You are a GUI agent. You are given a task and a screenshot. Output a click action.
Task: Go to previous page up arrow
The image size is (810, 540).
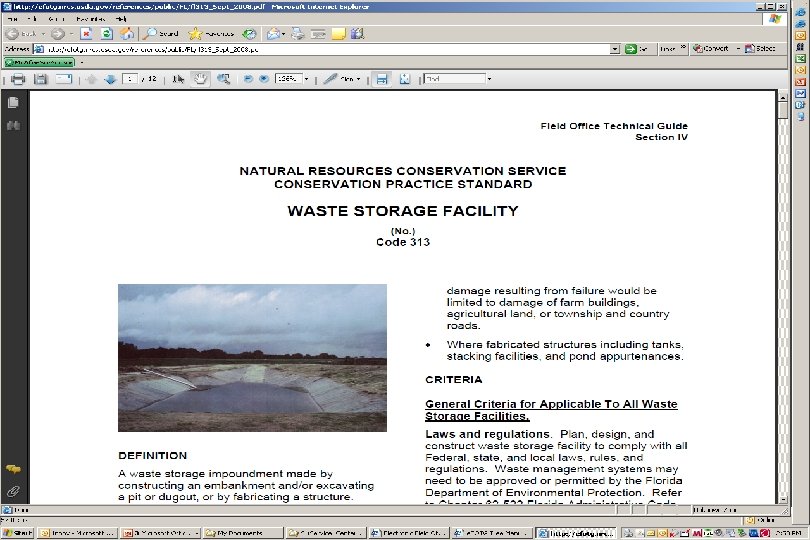pos(91,79)
